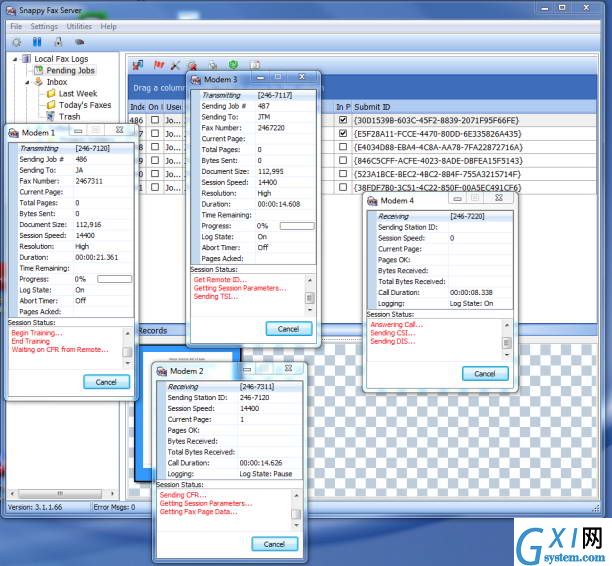Click Cancel in the Modem 3 window
Viewport: 612px width, 566px height.
(x=288, y=329)
